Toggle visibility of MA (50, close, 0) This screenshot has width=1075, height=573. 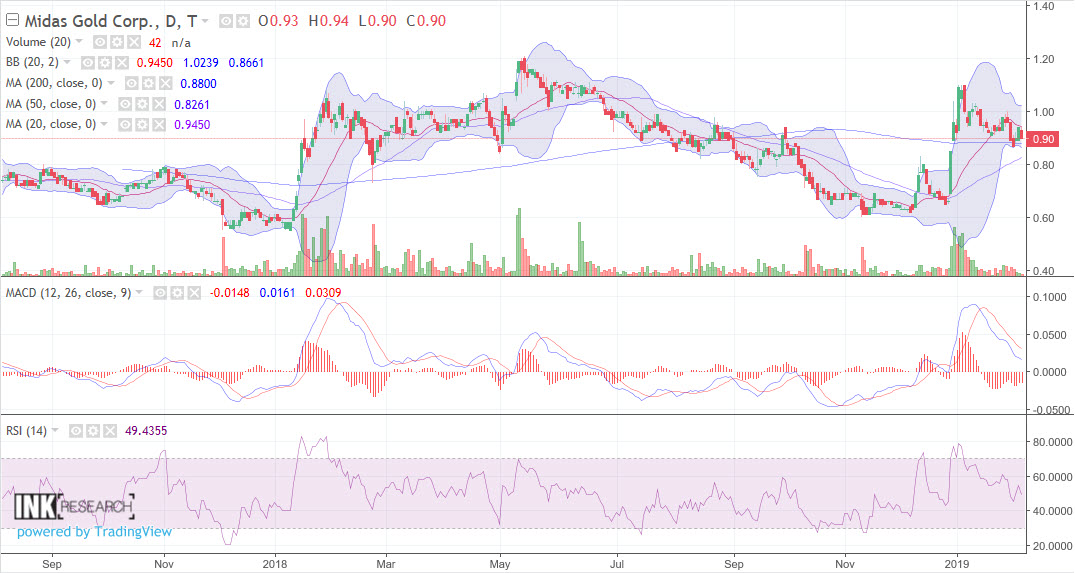(125, 104)
